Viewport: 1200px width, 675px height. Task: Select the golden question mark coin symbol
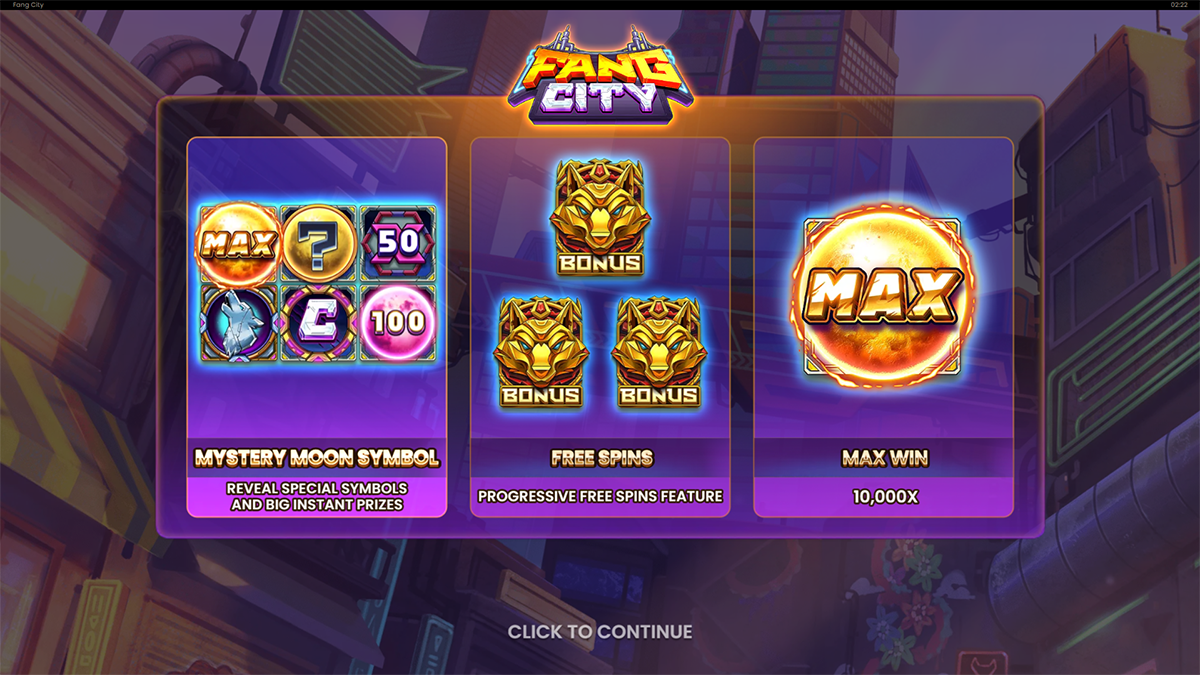319,245
